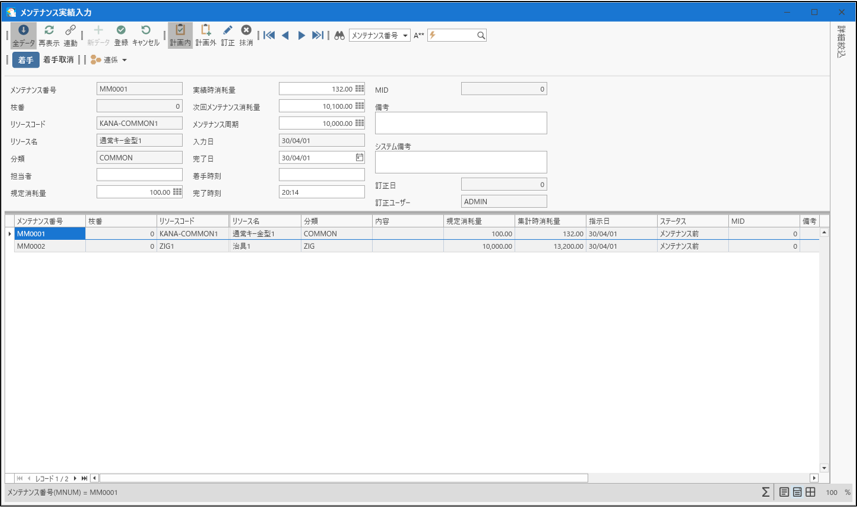The image size is (857, 507).
Task: Click the 指示日 column header
Action: (x=620, y=221)
